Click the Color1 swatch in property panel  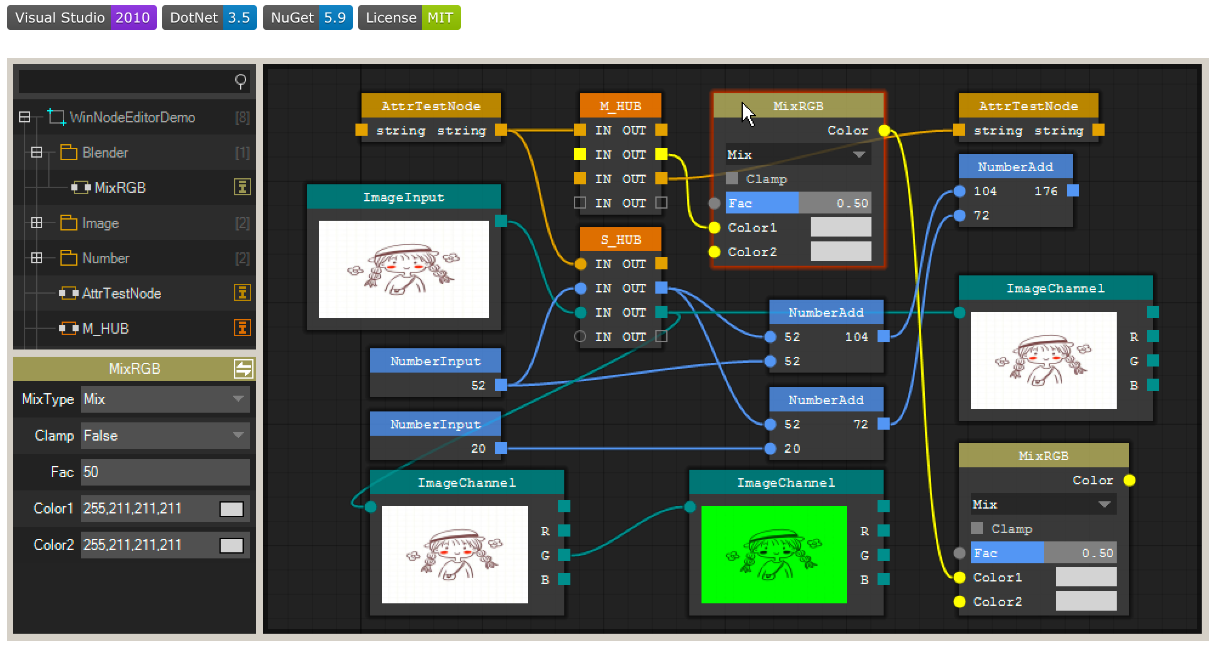point(231,509)
